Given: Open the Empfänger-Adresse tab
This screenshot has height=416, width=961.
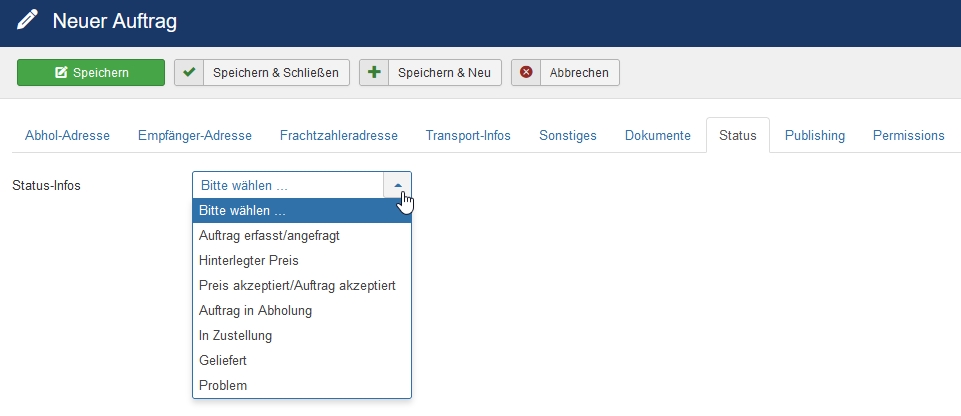Looking at the screenshot, I should click(195, 135).
